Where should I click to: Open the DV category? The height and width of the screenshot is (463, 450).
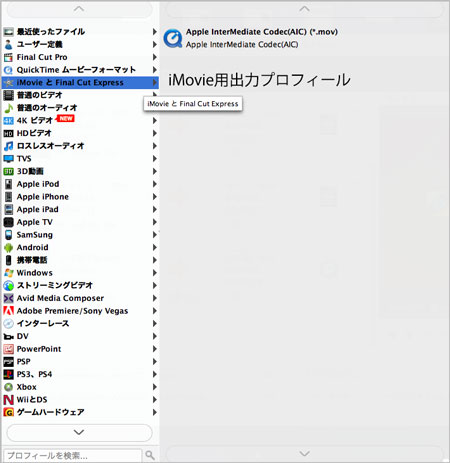coord(80,336)
